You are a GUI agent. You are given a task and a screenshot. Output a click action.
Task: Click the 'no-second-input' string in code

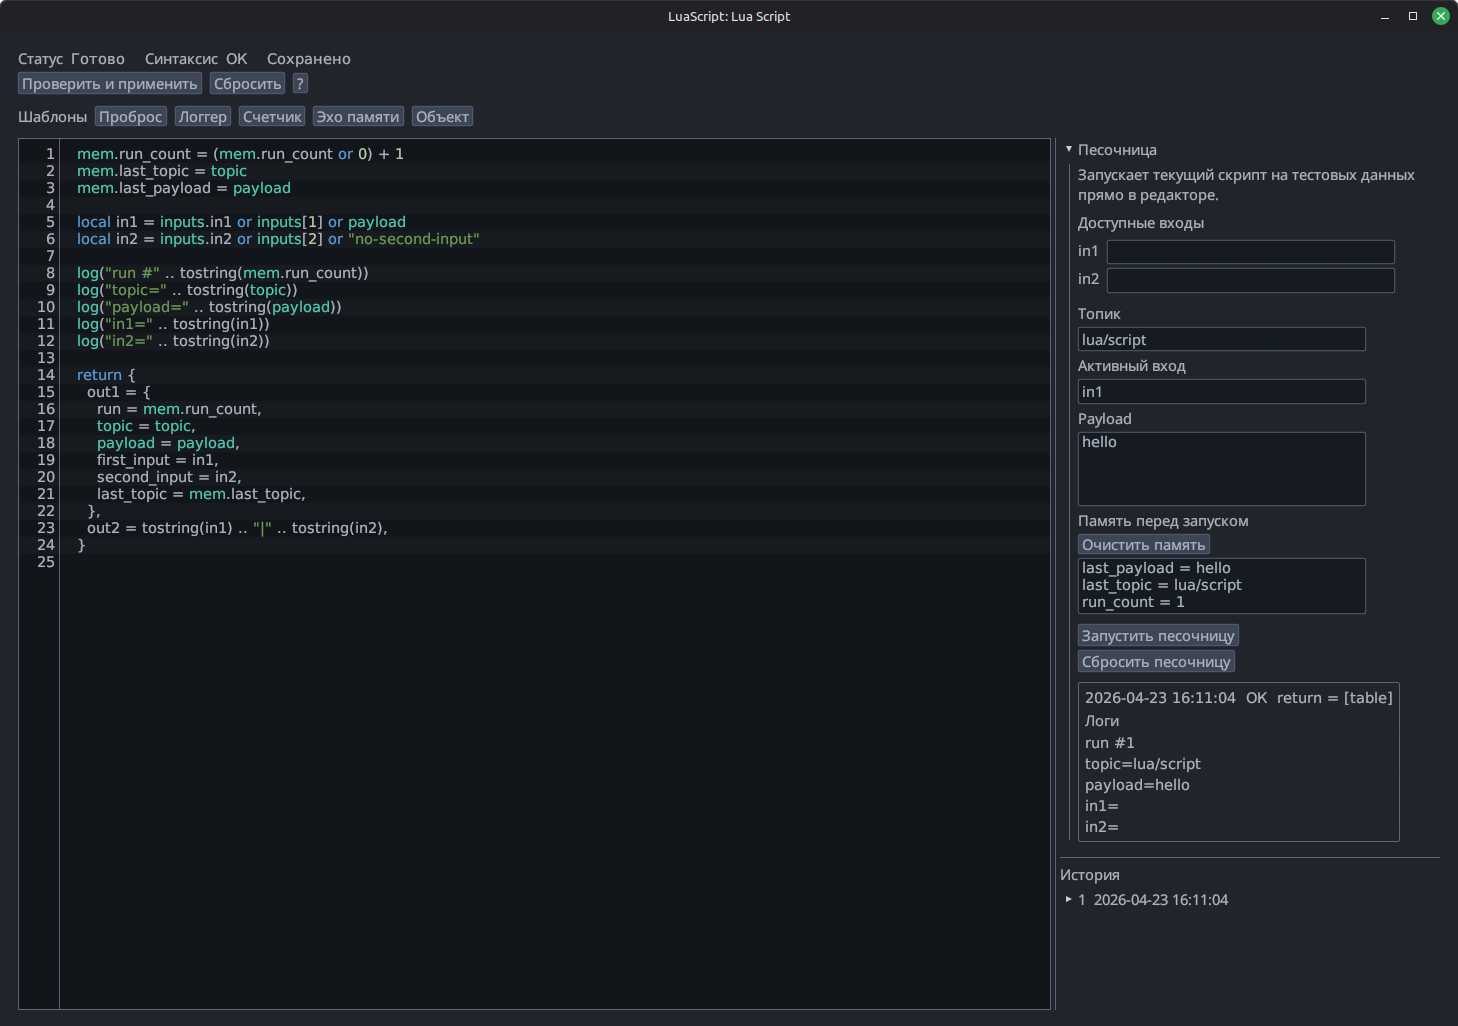point(414,239)
